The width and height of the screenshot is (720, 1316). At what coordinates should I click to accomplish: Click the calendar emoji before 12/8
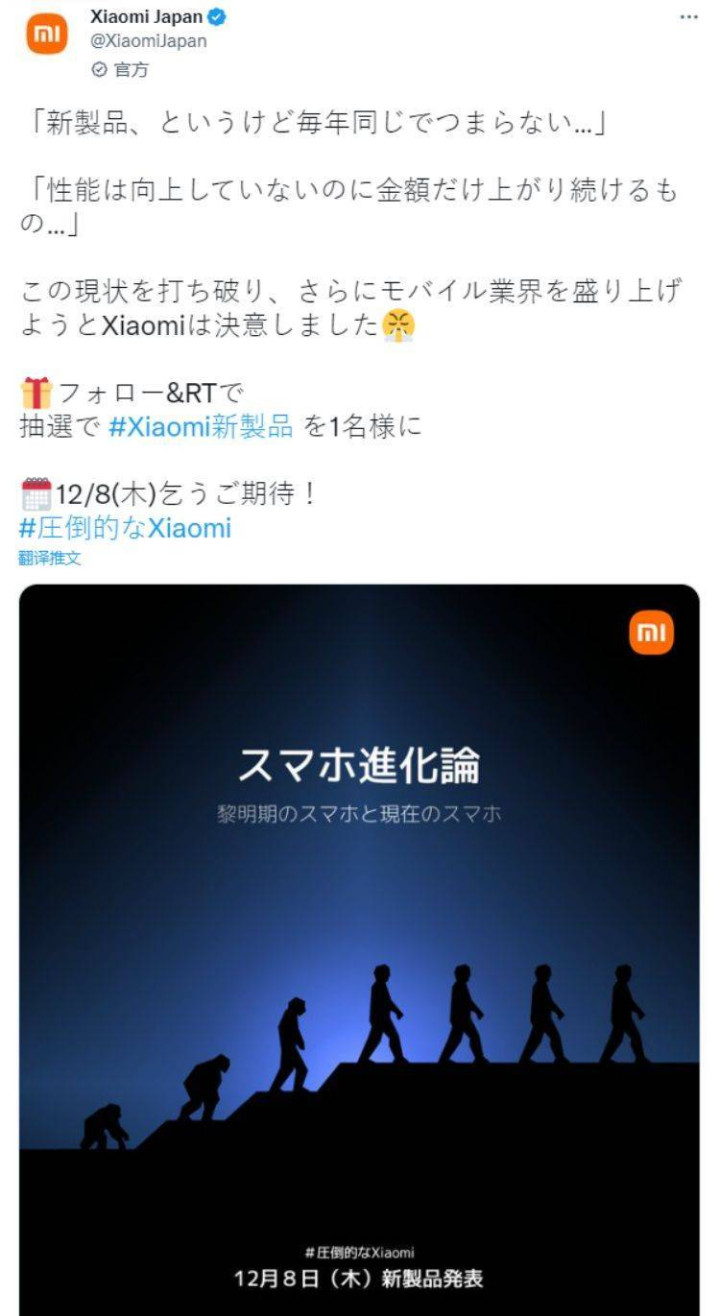tap(36, 494)
